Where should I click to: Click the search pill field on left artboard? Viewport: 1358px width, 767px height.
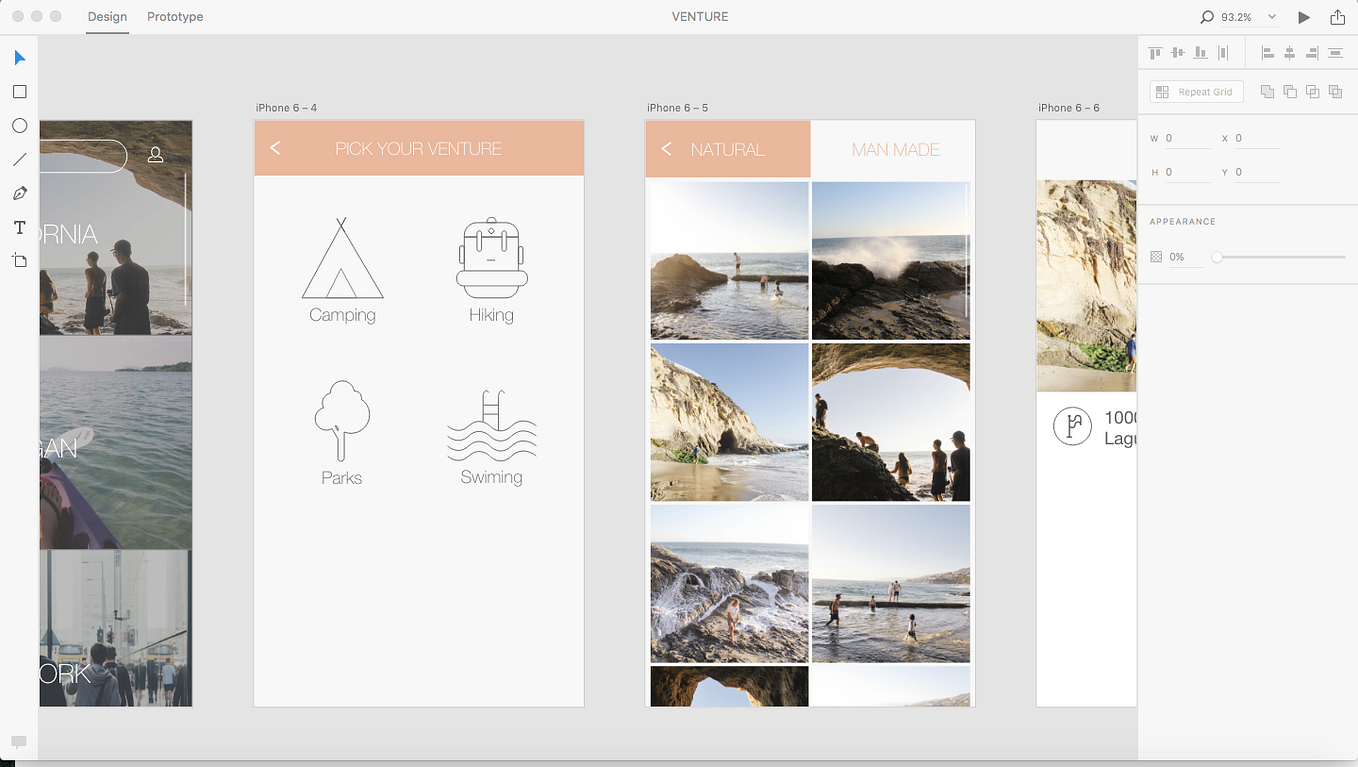(x=83, y=156)
